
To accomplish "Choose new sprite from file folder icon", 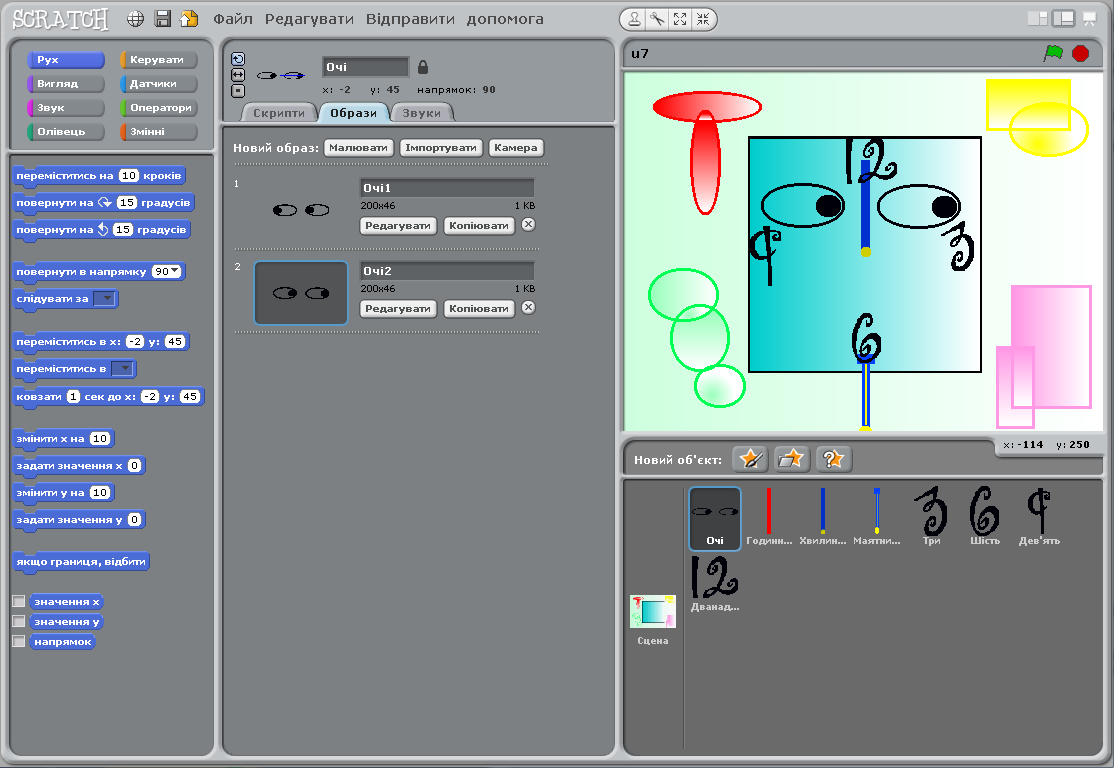I will click(791, 459).
